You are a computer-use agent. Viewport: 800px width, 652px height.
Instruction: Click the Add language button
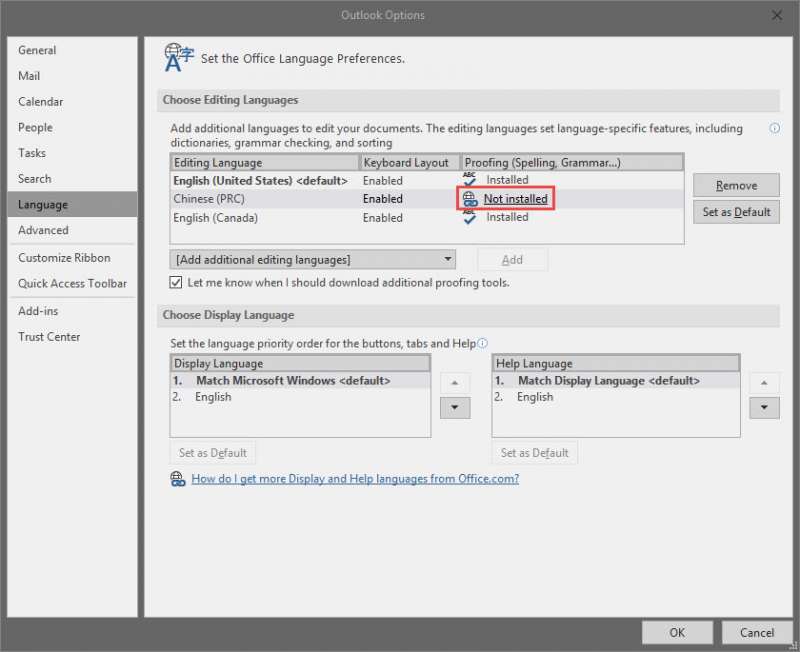point(512,260)
